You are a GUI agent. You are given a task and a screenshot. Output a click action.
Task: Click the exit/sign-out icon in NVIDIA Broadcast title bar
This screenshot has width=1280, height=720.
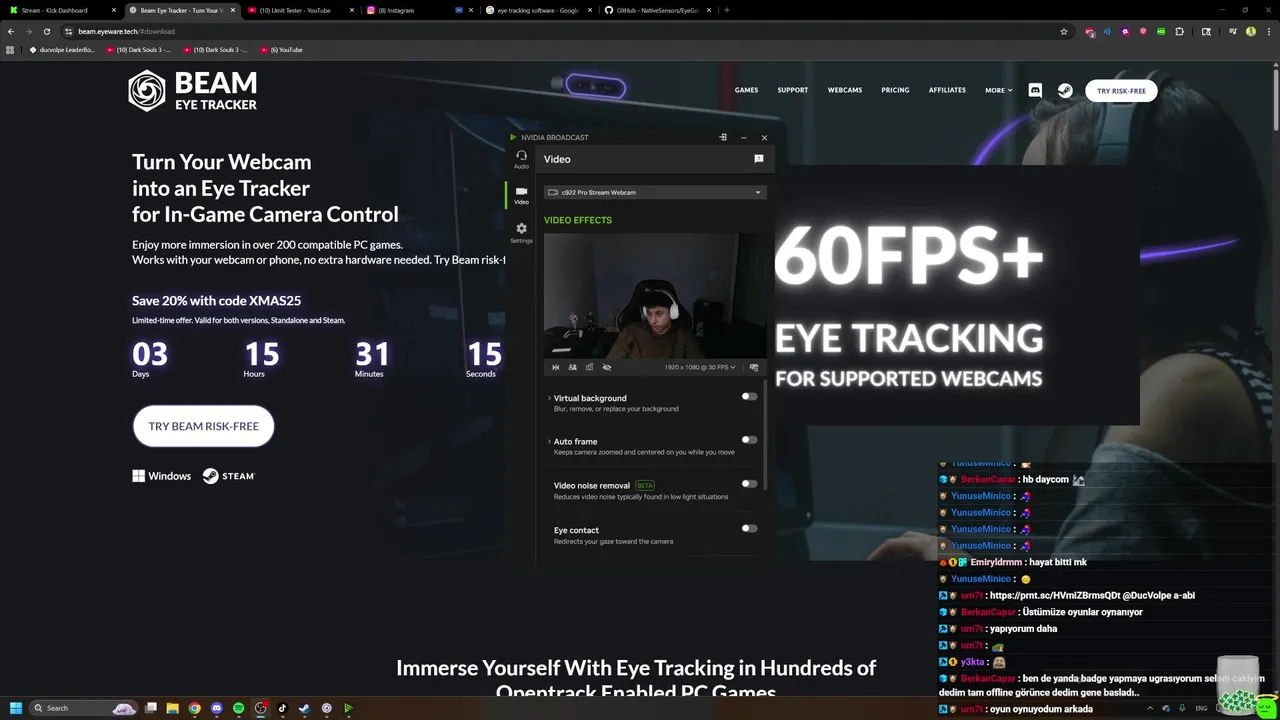723,137
